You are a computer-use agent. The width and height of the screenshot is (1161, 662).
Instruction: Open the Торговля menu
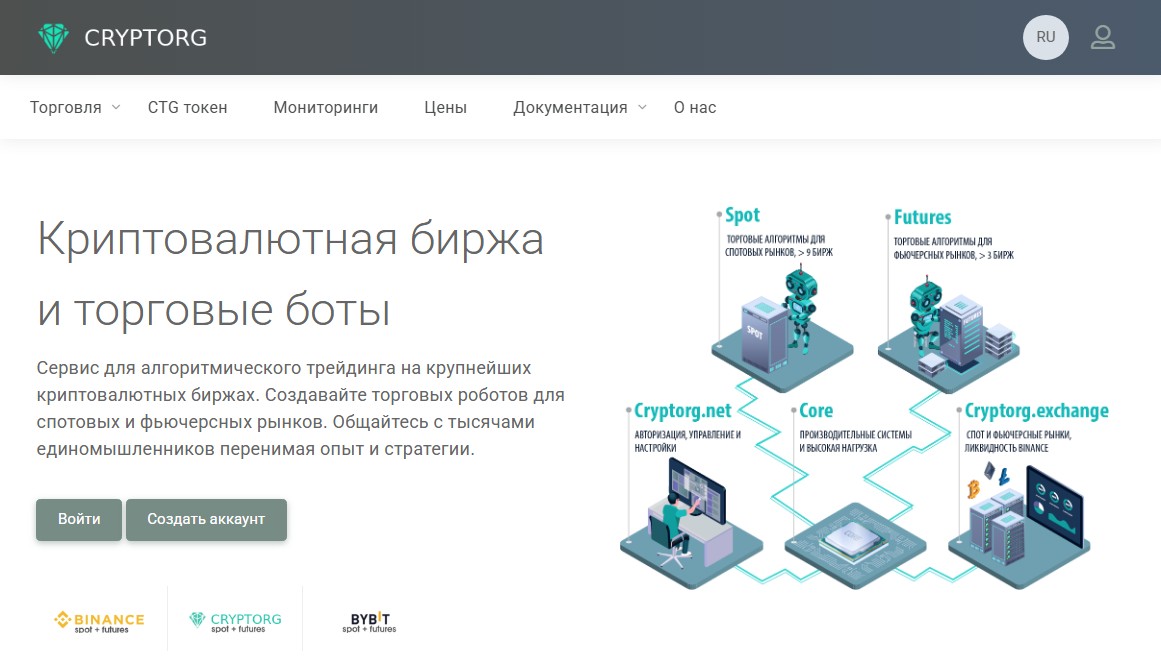tap(66, 107)
